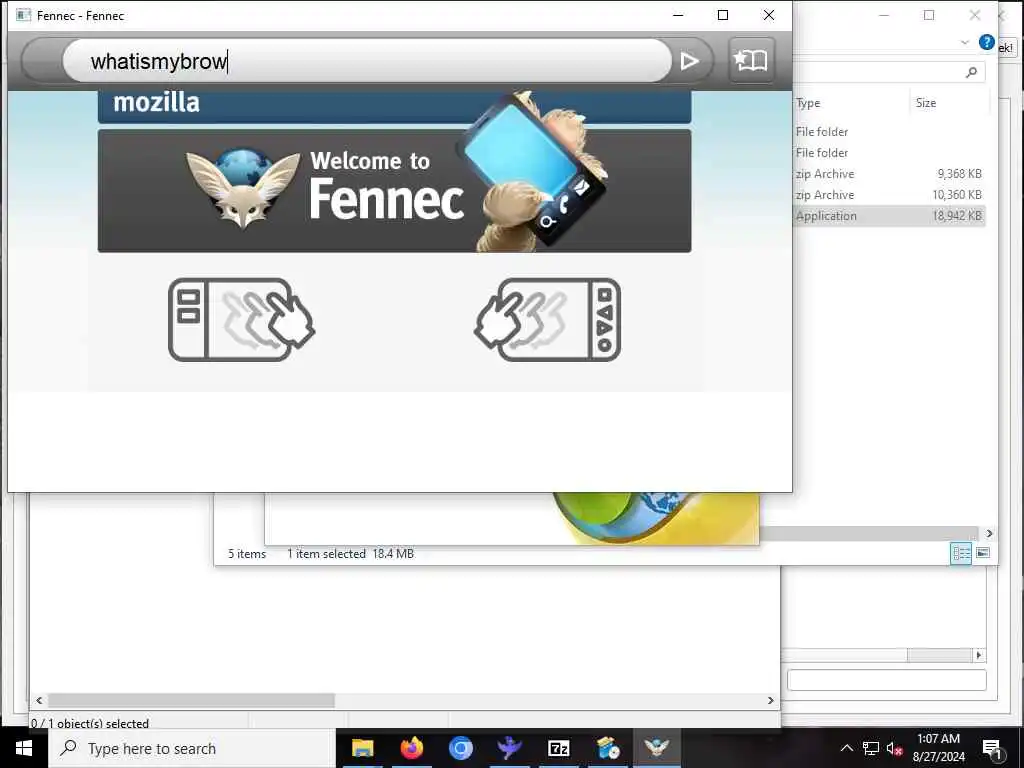Click the swipe-left controls panel illustration

pyautogui.click(x=547, y=320)
